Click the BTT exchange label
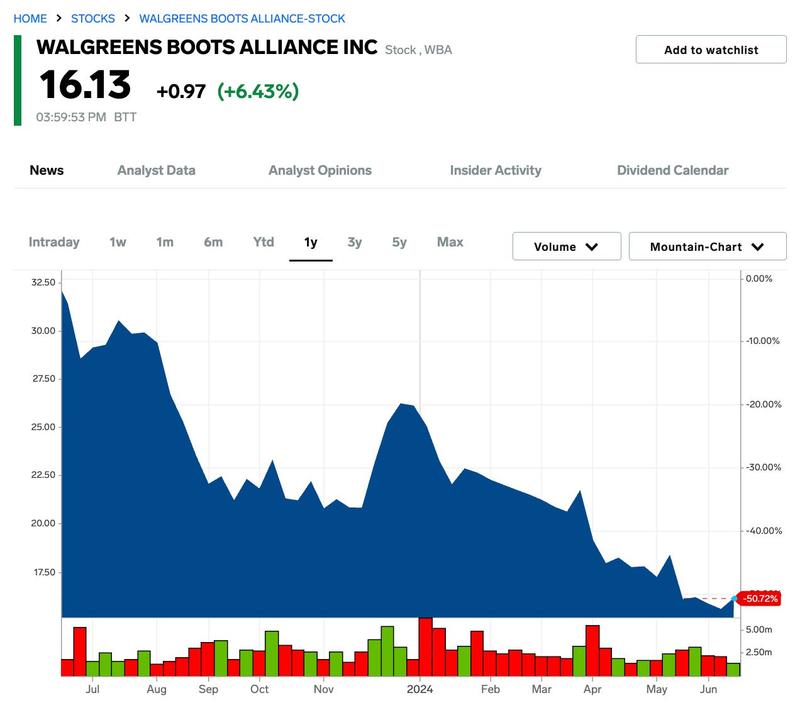800x708 pixels. pos(125,117)
